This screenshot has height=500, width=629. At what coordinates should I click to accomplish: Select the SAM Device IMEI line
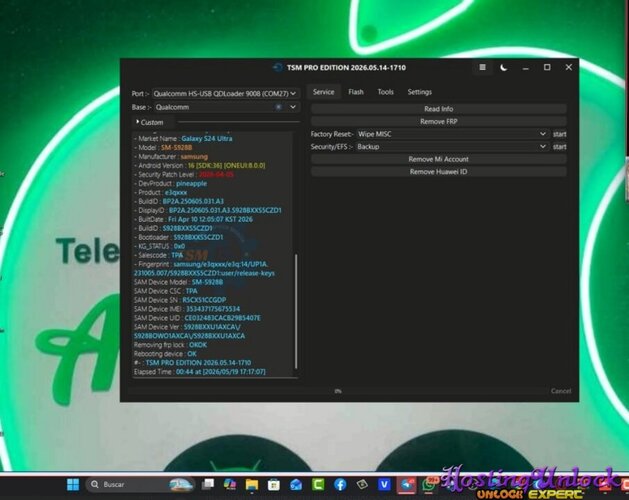(x=187, y=309)
